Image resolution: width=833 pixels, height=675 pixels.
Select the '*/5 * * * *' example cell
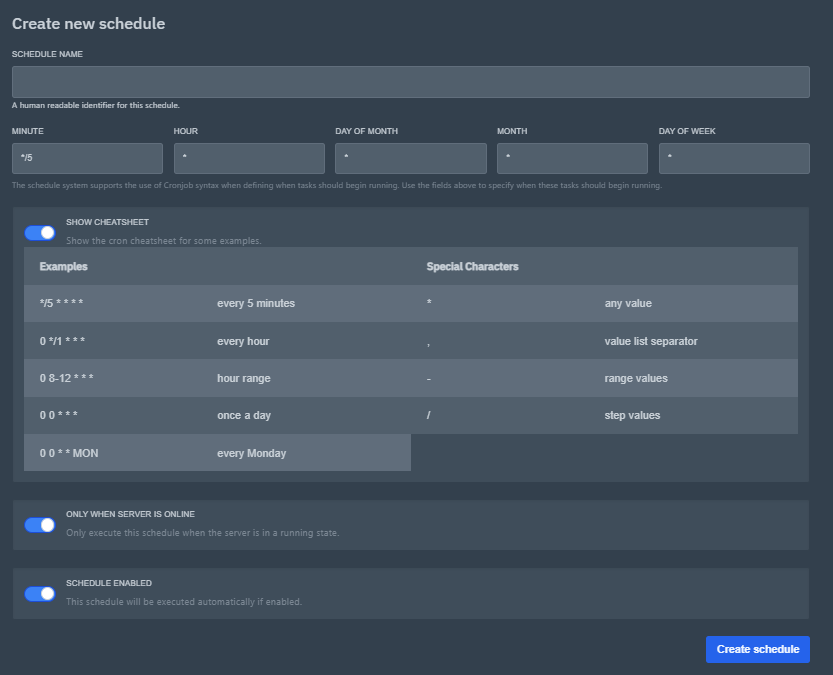tap(62, 303)
